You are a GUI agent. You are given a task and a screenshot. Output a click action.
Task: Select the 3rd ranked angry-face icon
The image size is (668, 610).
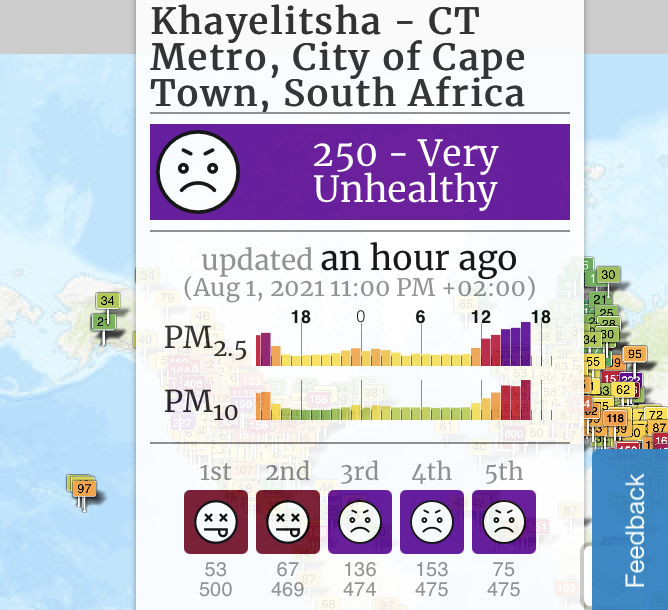(360, 522)
